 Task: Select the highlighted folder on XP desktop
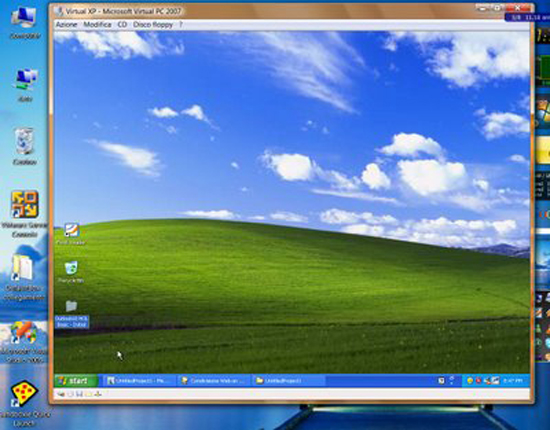point(72,314)
